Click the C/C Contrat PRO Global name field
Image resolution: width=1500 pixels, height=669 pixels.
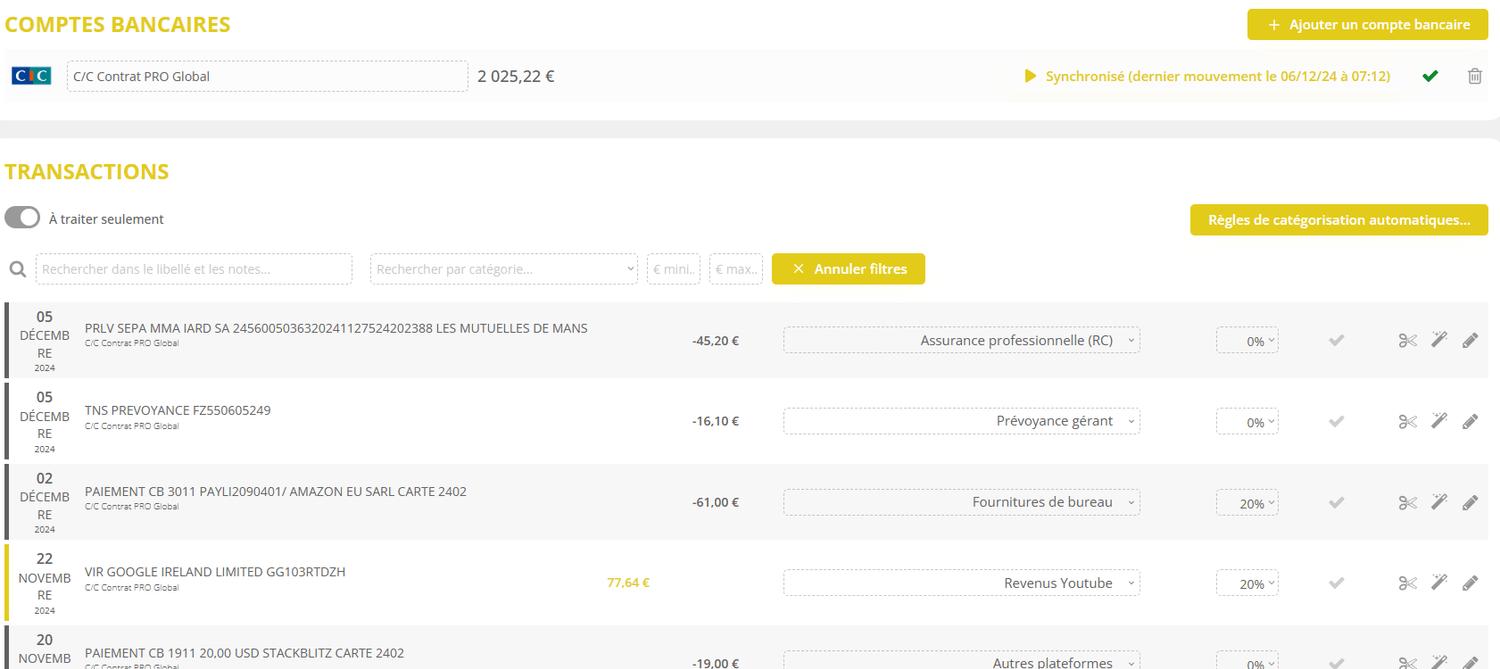[267, 76]
